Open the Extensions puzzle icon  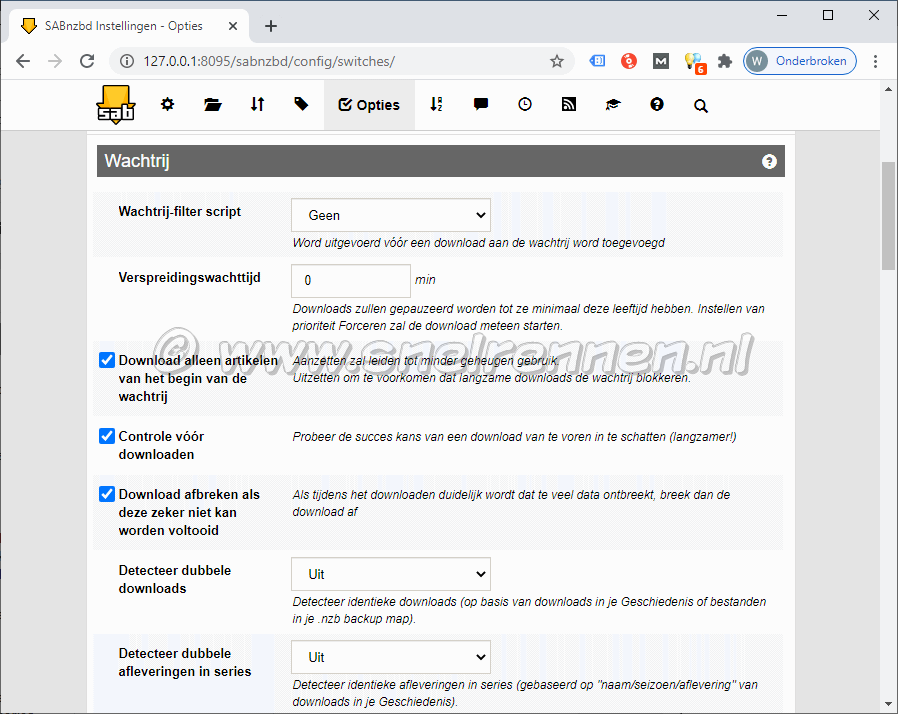pyautogui.click(x=725, y=61)
